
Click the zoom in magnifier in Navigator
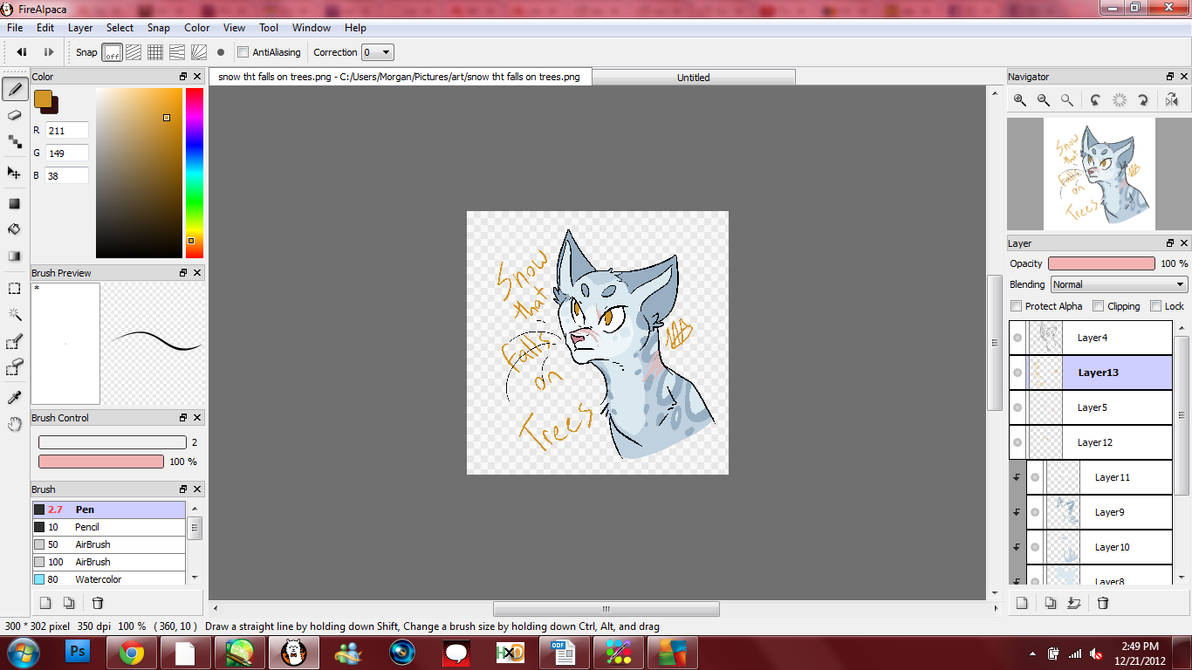point(1020,99)
